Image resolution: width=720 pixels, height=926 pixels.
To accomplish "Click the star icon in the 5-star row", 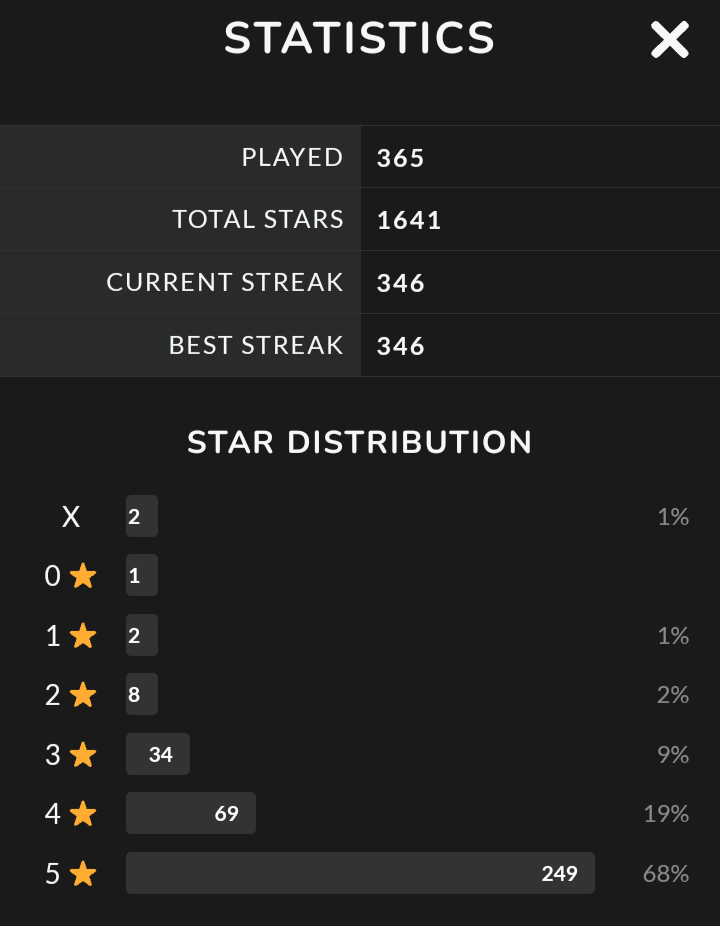I will tap(83, 874).
